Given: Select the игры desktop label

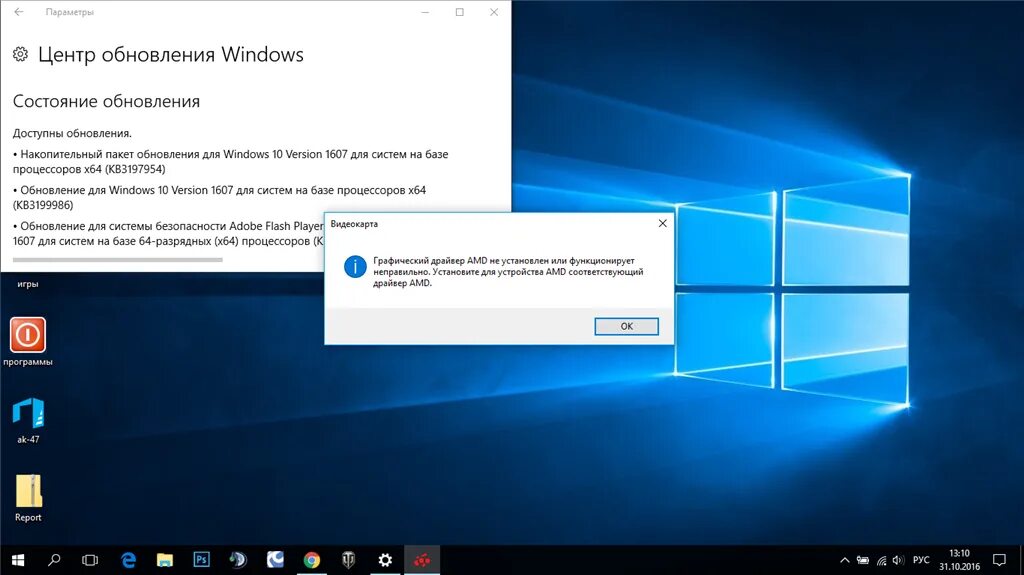Looking at the screenshot, I should pos(27,284).
